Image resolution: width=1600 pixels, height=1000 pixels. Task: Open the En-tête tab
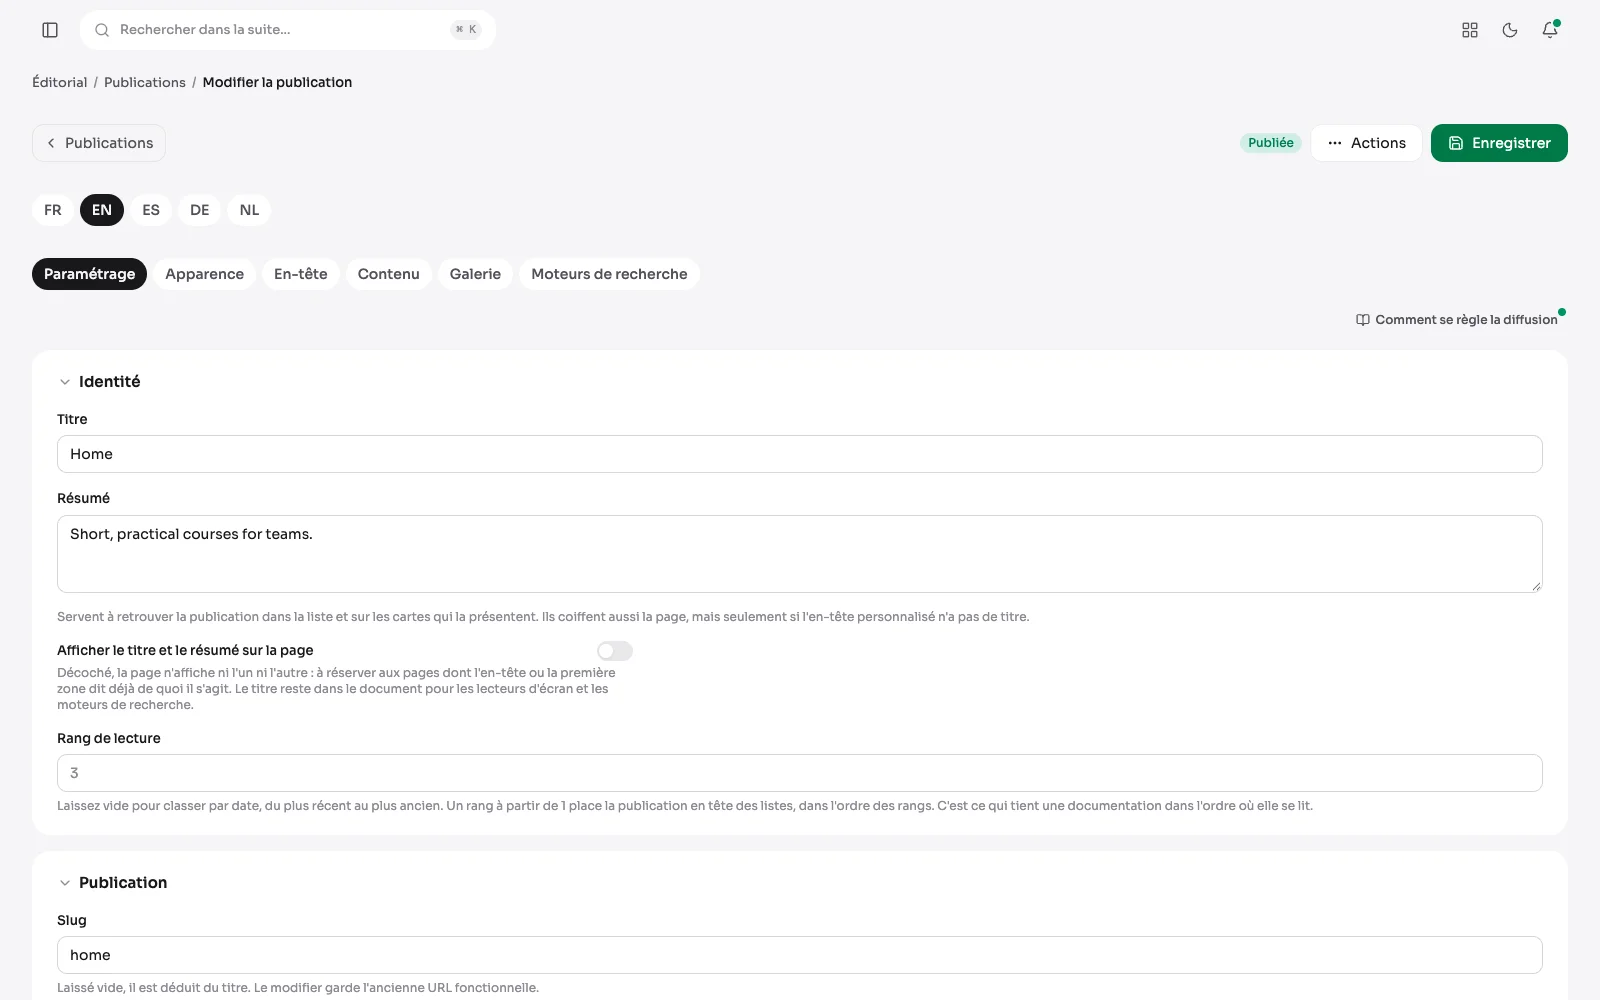click(x=301, y=274)
